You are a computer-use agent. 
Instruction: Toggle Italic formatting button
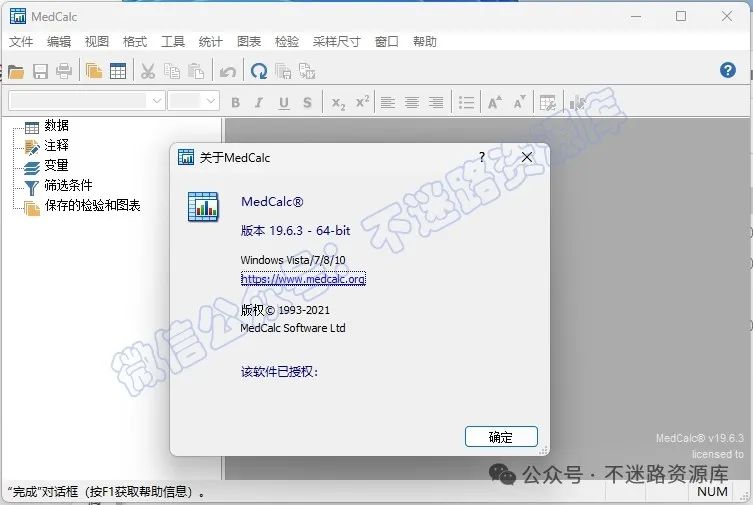point(259,103)
